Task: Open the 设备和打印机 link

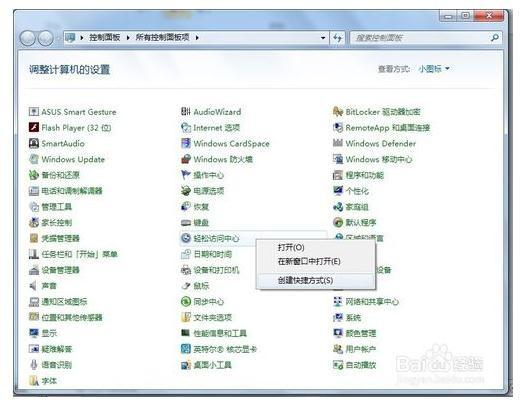Action: point(216,270)
